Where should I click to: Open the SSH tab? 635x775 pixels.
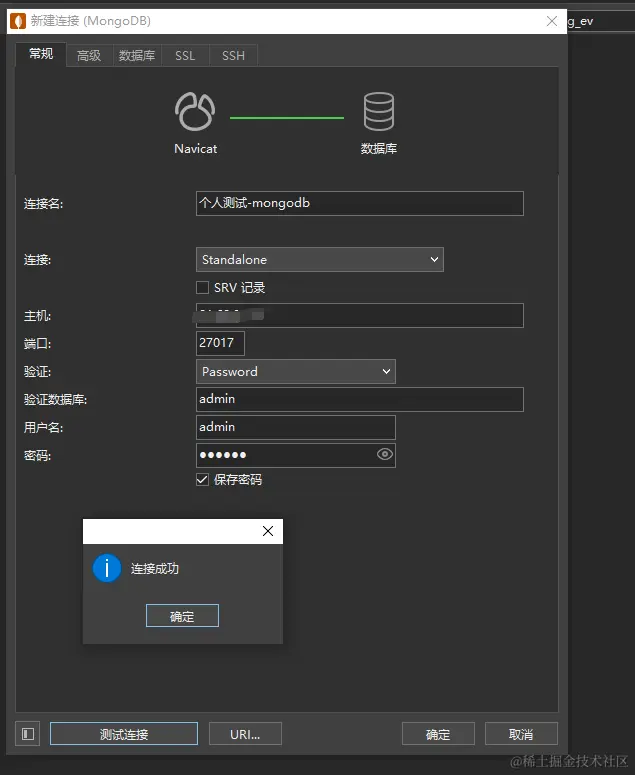(x=233, y=55)
